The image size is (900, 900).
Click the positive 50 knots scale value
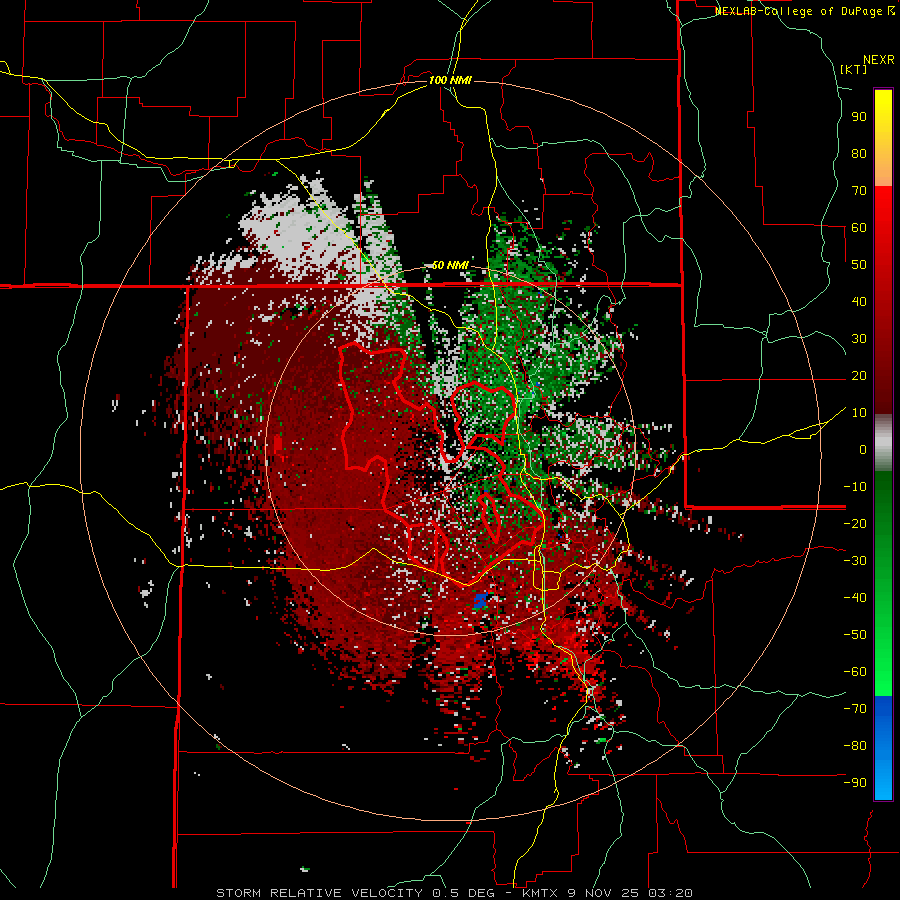coord(859,265)
